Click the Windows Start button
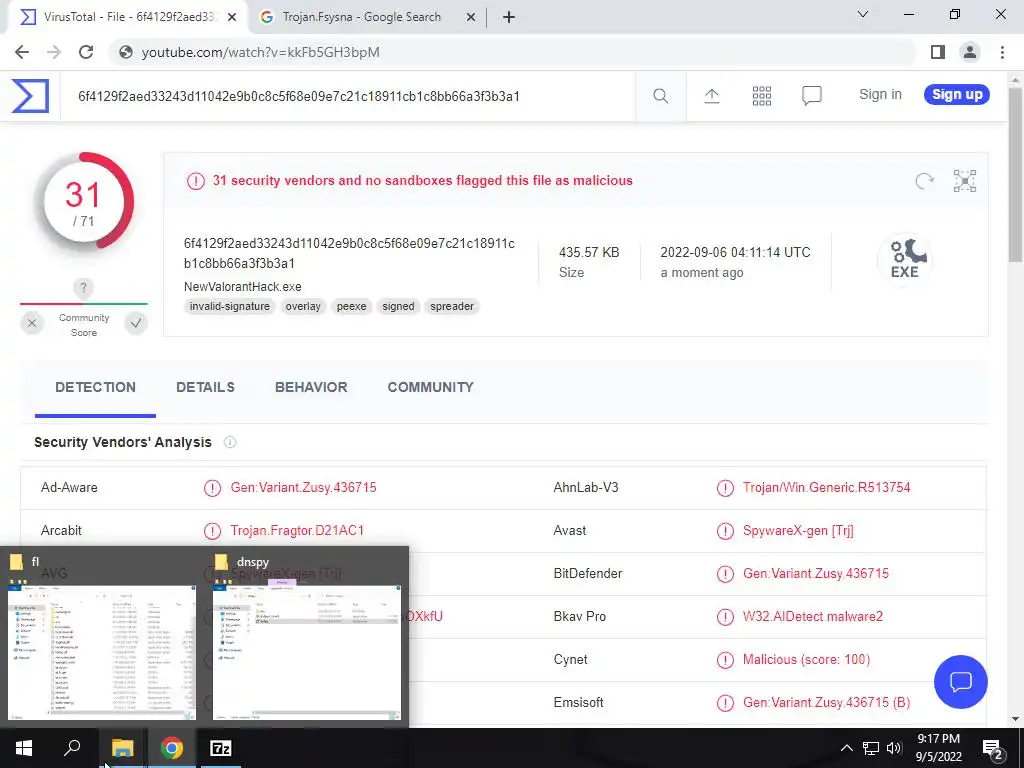 (x=24, y=748)
